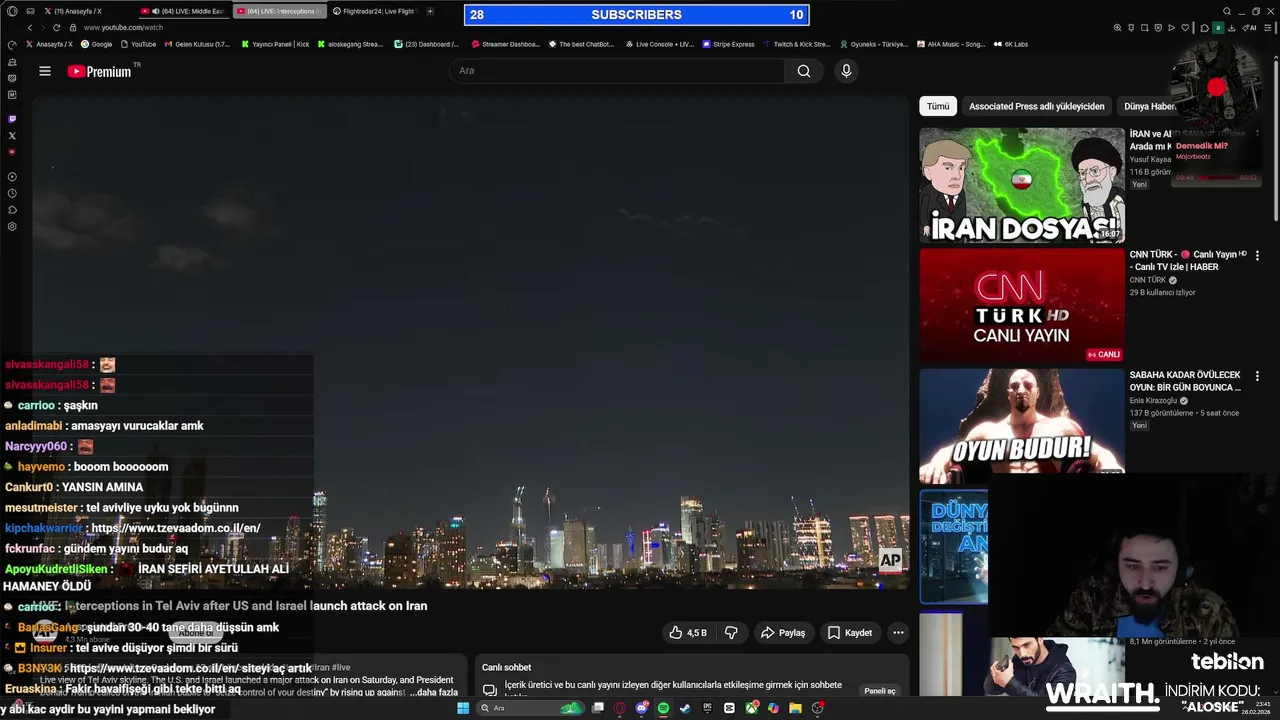Image resolution: width=1280 pixels, height=720 pixels.
Task: Open Twitch in the Opera sidebar
Action: (12, 119)
